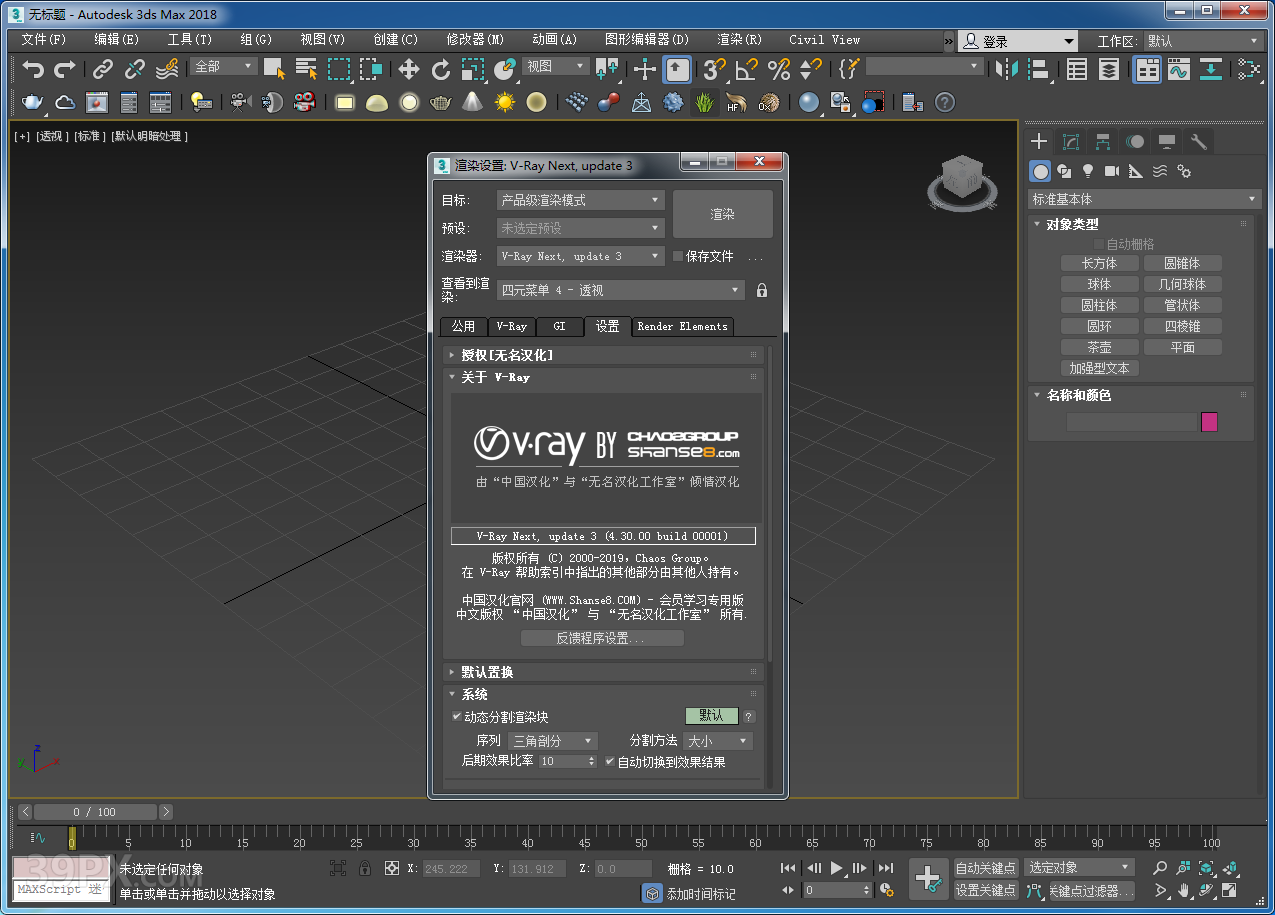The width and height of the screenshot is (1275, 915).
Task: Click the Undo arrow in the main toolbar
Action: click(x=34, y=69)
